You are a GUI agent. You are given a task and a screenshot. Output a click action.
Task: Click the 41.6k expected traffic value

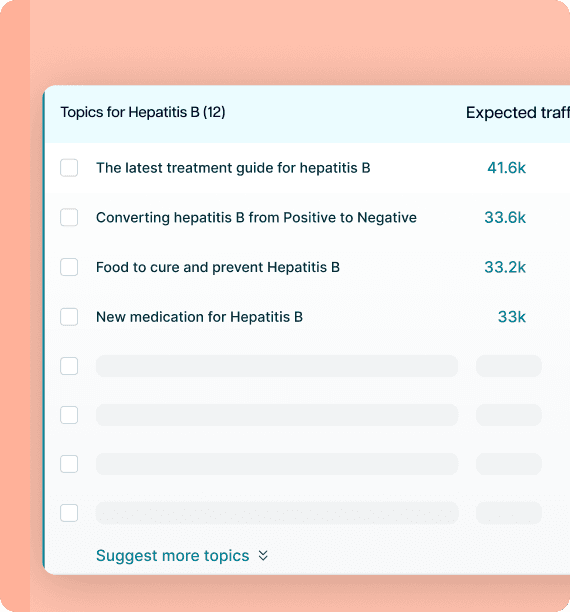tap(506, 168)
